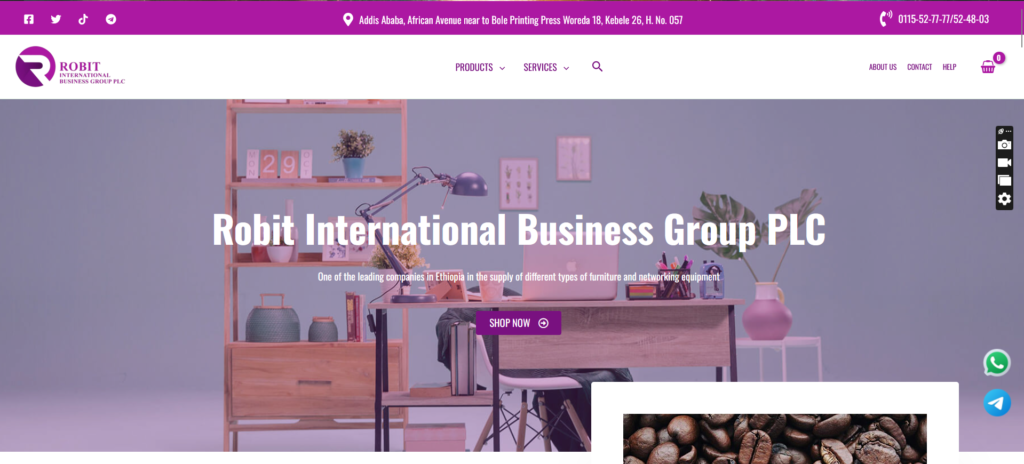Click the search magnifier icon
The image size is (1024, 464).
pyautogui.click(x=597, y=67)
